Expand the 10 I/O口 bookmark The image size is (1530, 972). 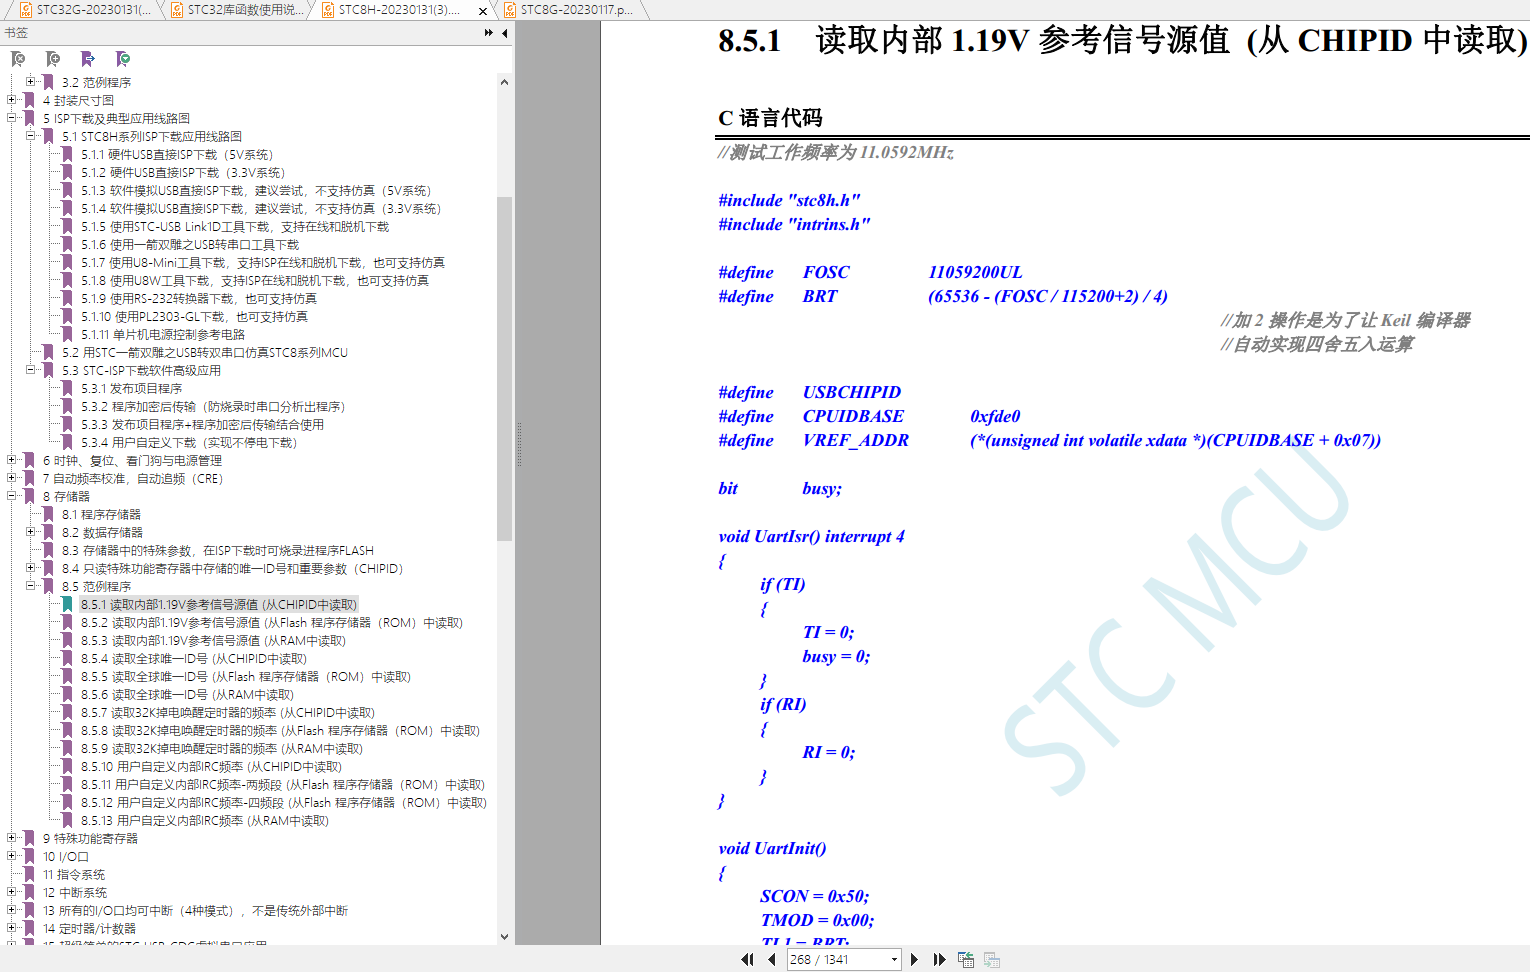11,856
